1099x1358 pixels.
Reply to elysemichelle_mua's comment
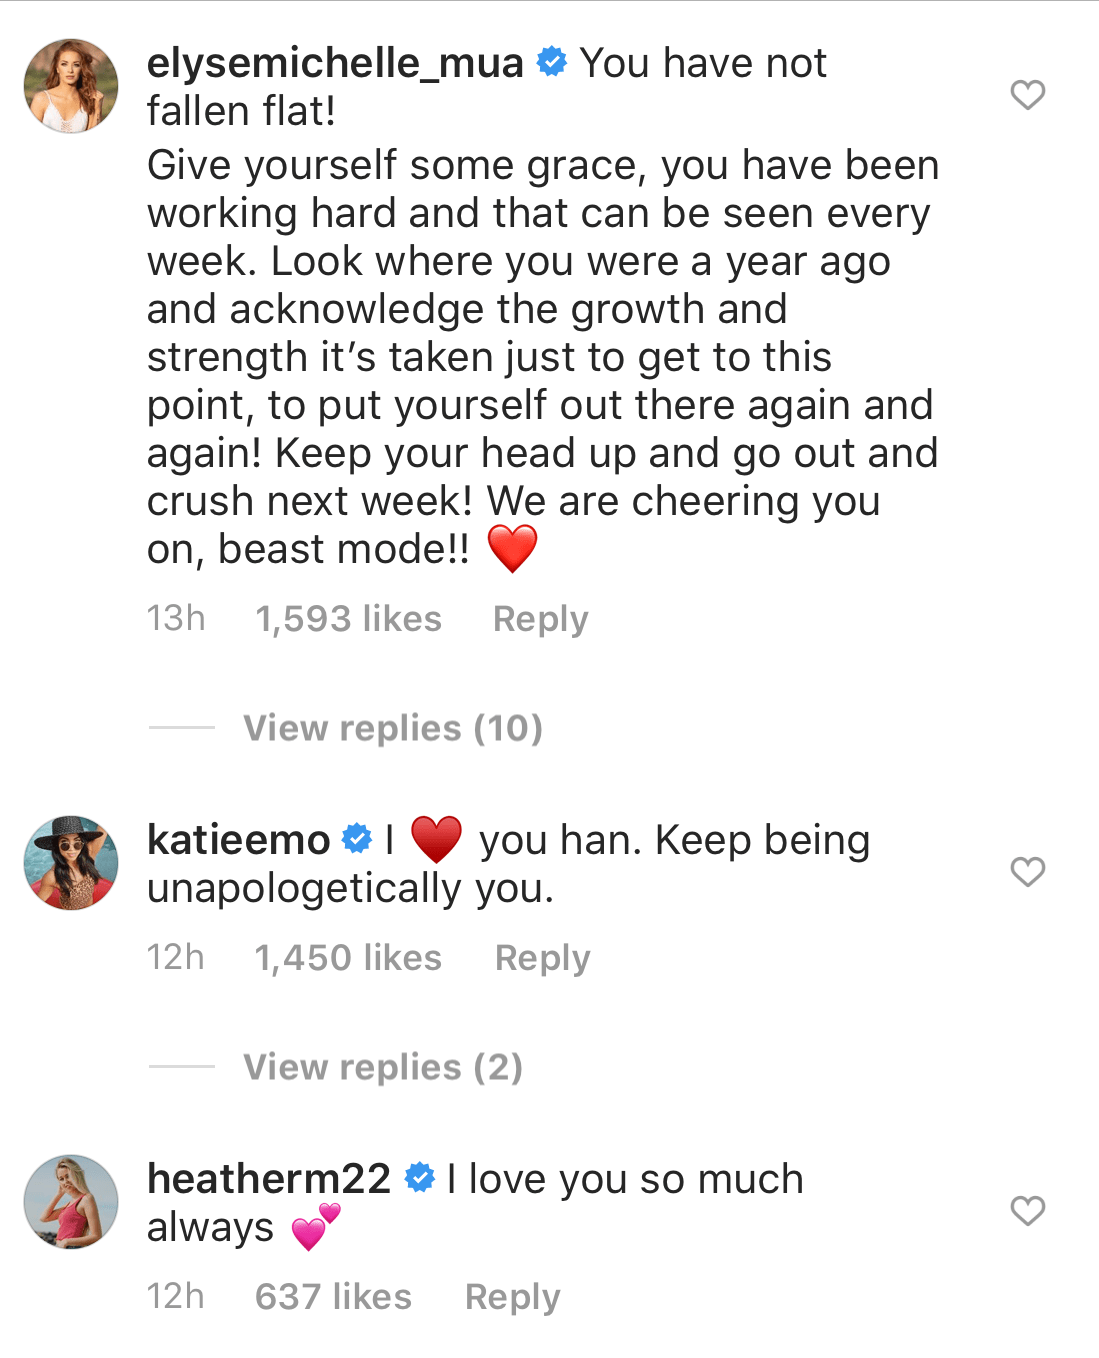pos(539,619)
